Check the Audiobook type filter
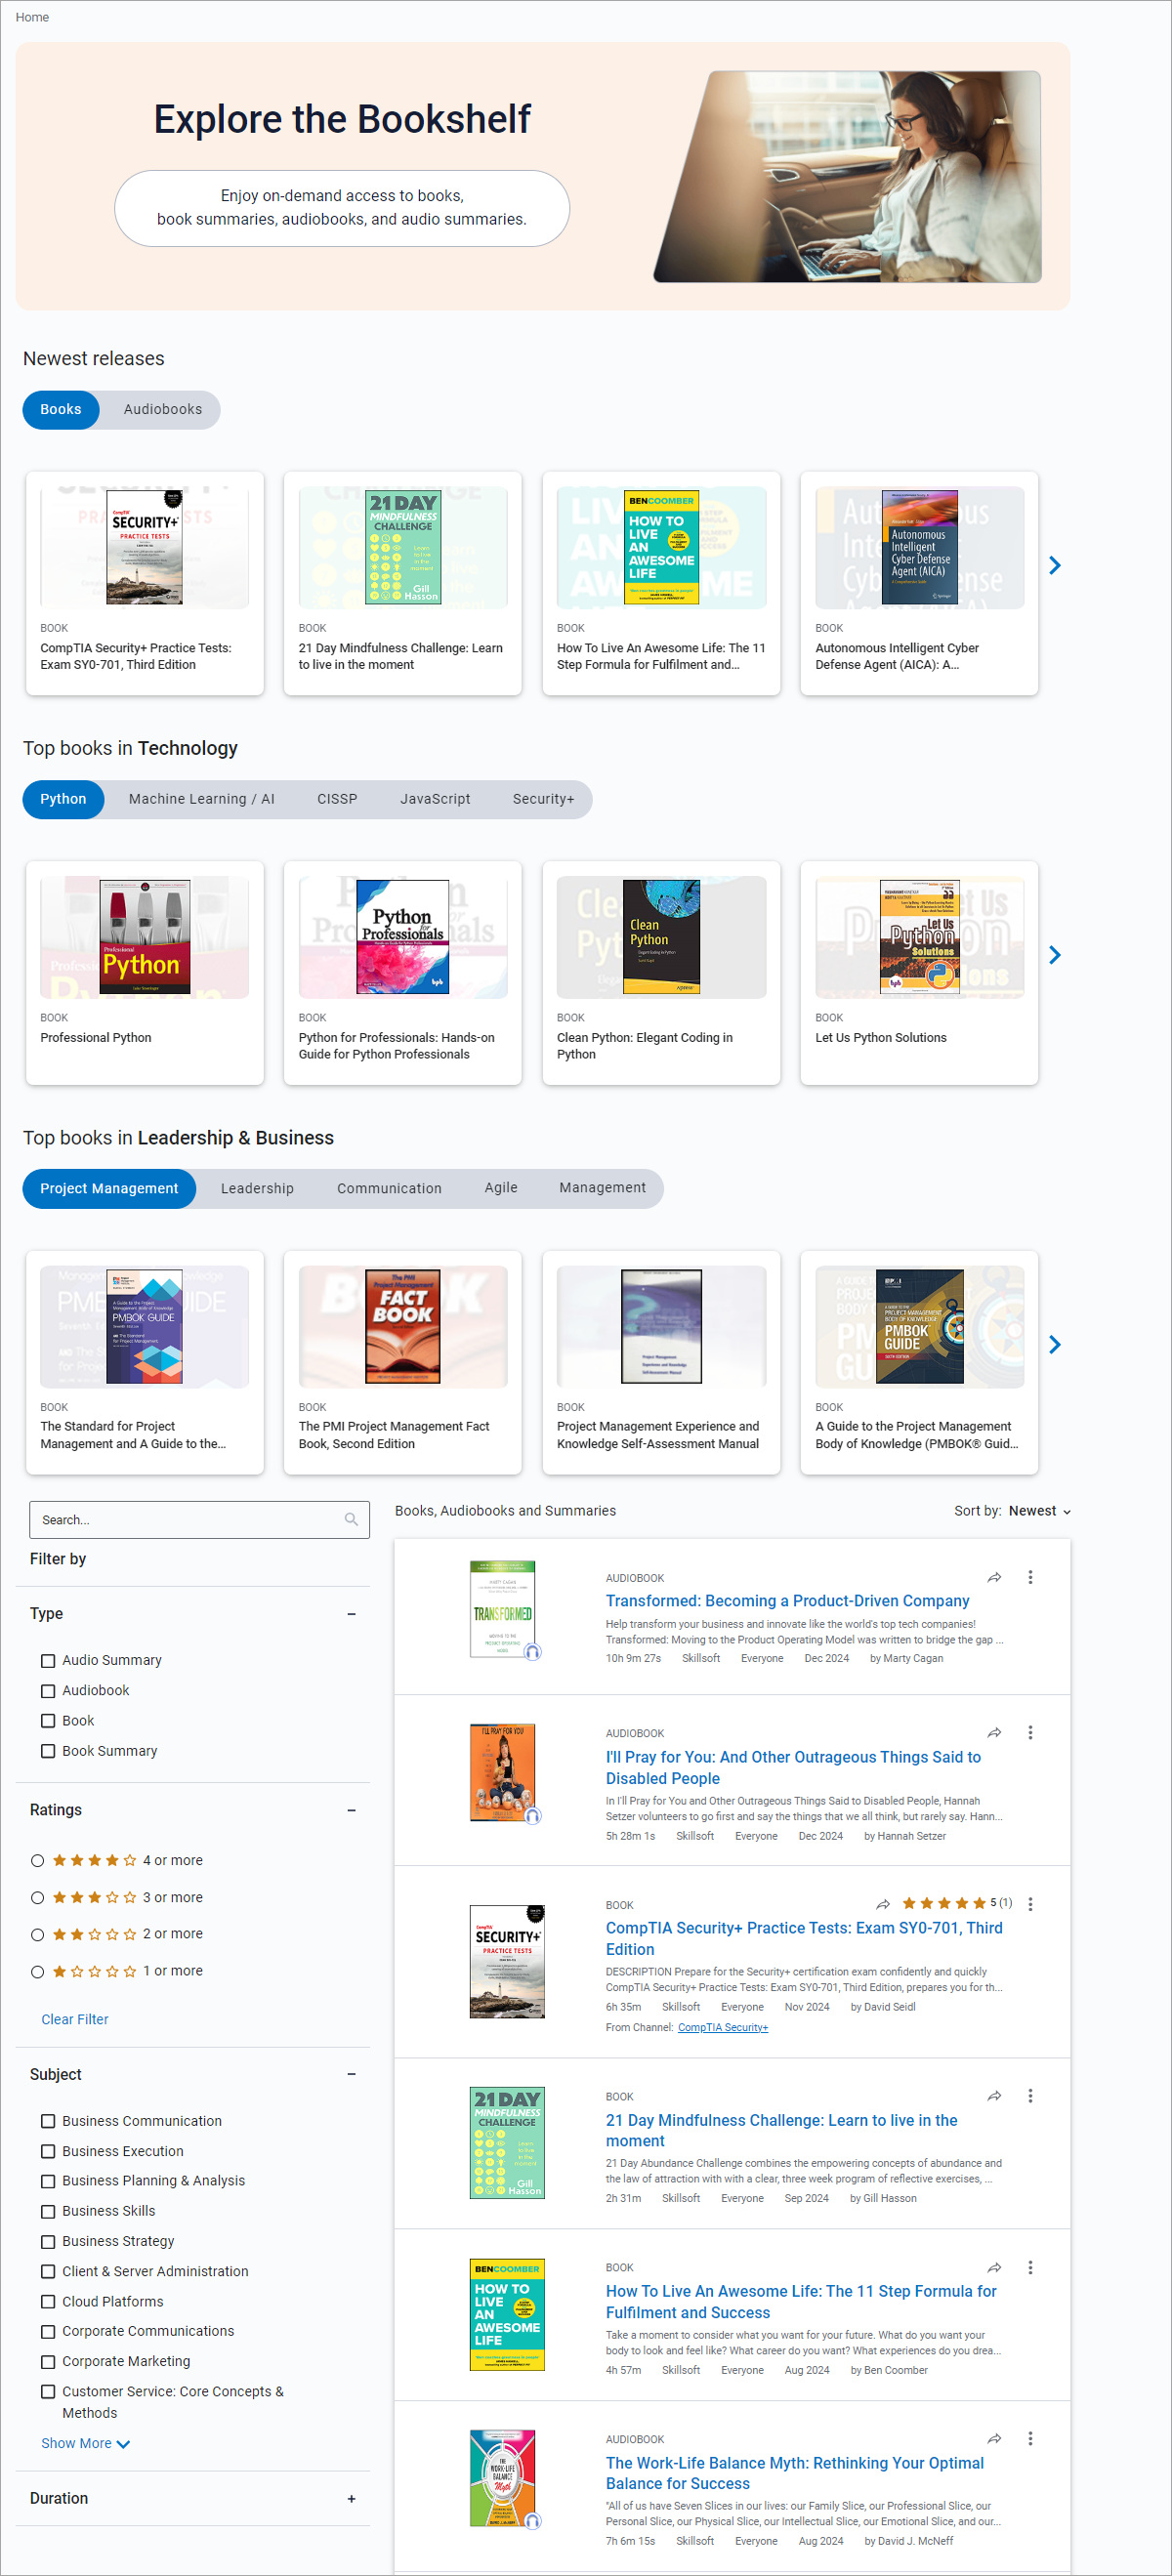Screen dimensions: 1172x2576 (x=48, y=1691)
